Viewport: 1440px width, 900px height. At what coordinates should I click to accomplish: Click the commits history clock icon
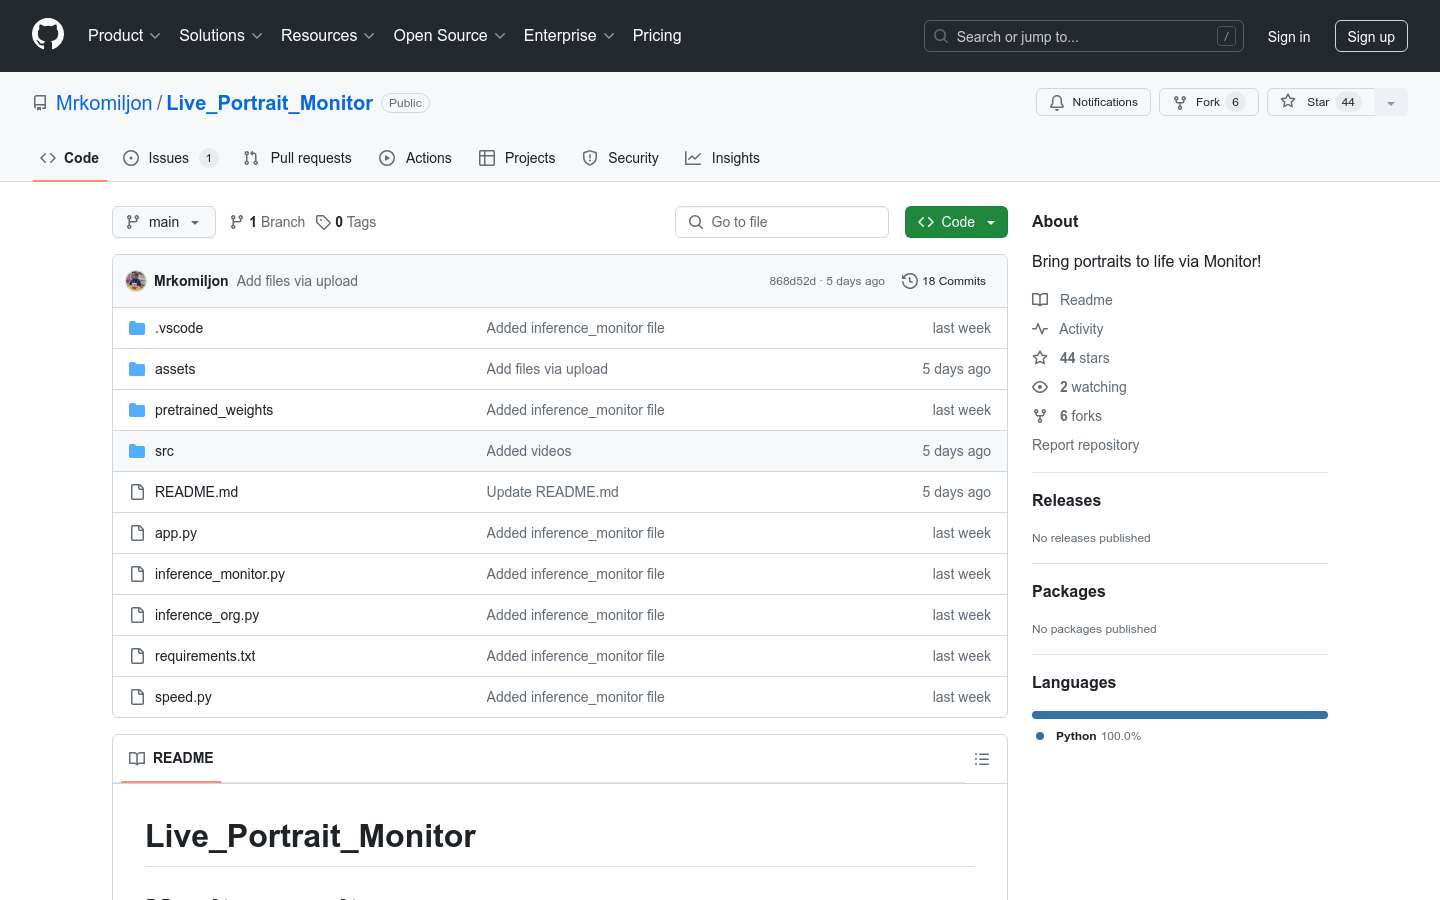click(910, 281)
